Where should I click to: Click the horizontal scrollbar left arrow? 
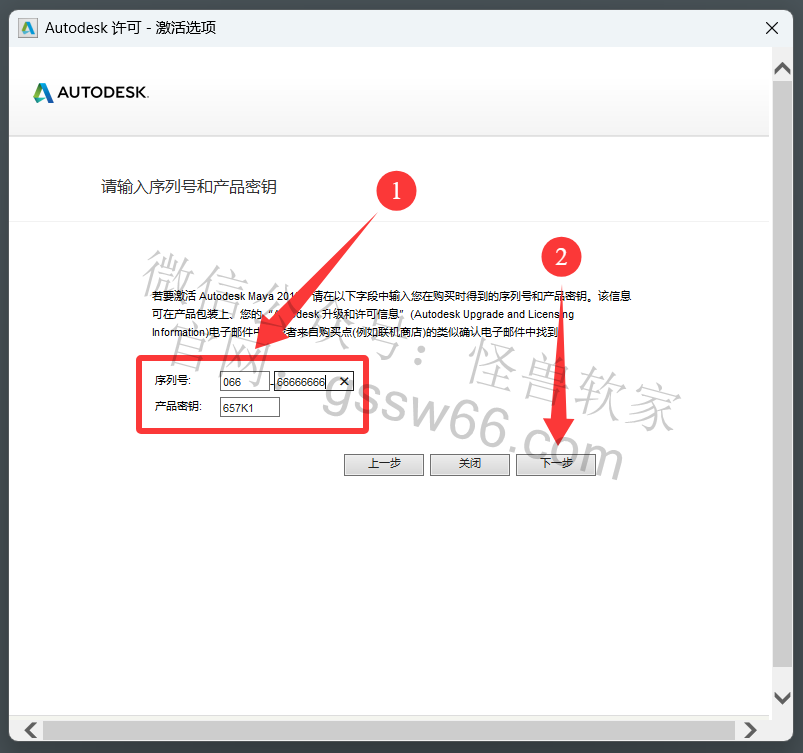click(31, 730)
